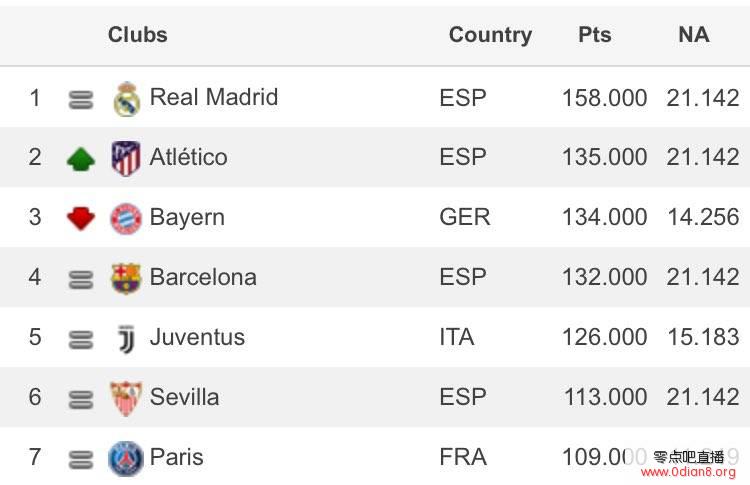This screenshot has height=485, width=750.
Task: Sort by the NA column header
Action: point(694,34)
